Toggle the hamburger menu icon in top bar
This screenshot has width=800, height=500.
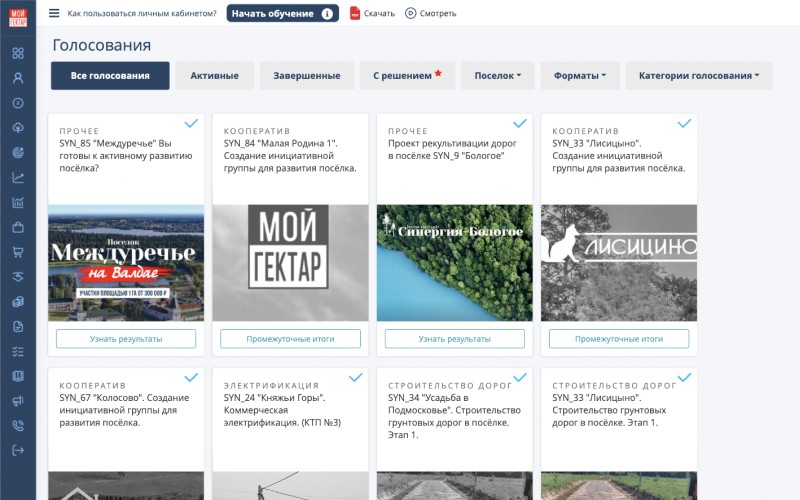point(54,13)
